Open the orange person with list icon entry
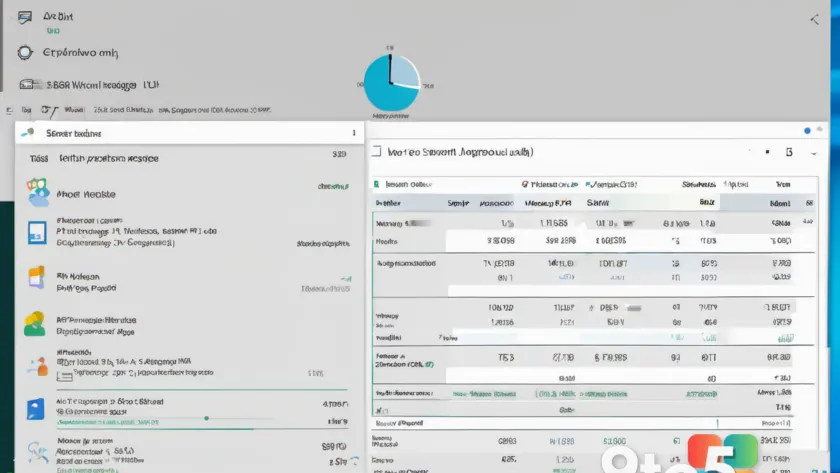This screenshot has width=840, height=473. click(36, 366)
